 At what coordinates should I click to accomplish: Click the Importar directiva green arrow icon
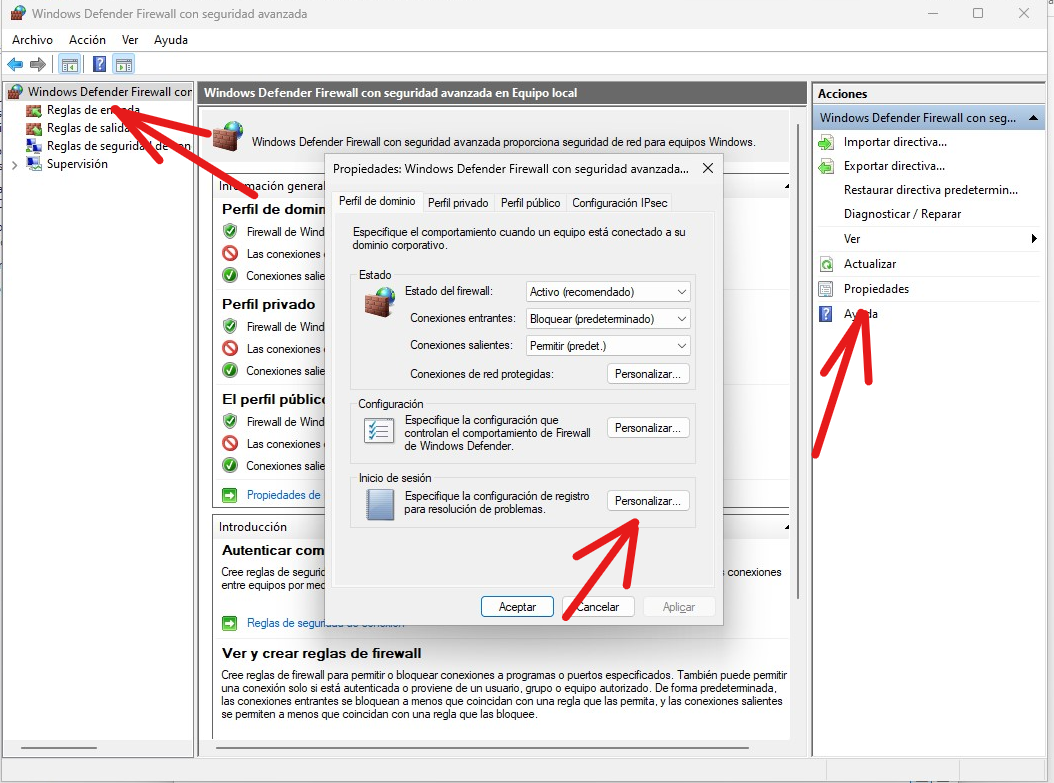click(x=826, y=142)
